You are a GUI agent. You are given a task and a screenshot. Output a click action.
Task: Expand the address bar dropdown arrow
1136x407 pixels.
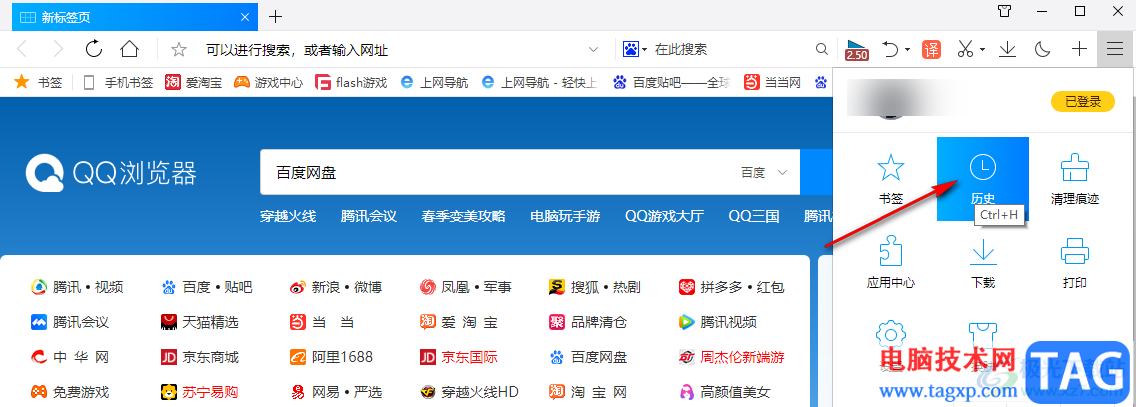click(593, 49)
